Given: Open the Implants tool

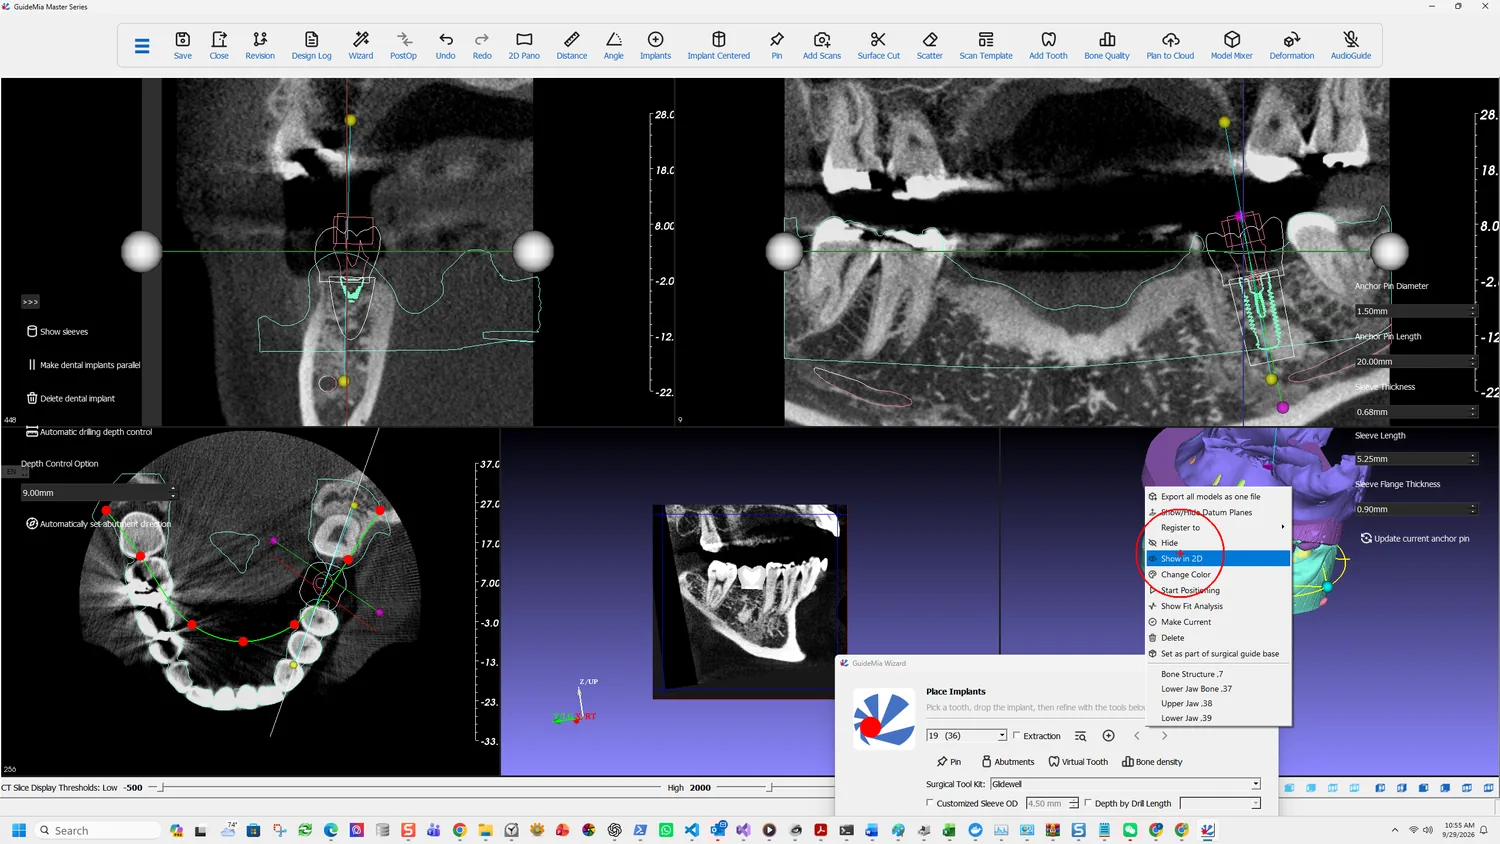Looking at the screenshot, I should click(656, 45).
